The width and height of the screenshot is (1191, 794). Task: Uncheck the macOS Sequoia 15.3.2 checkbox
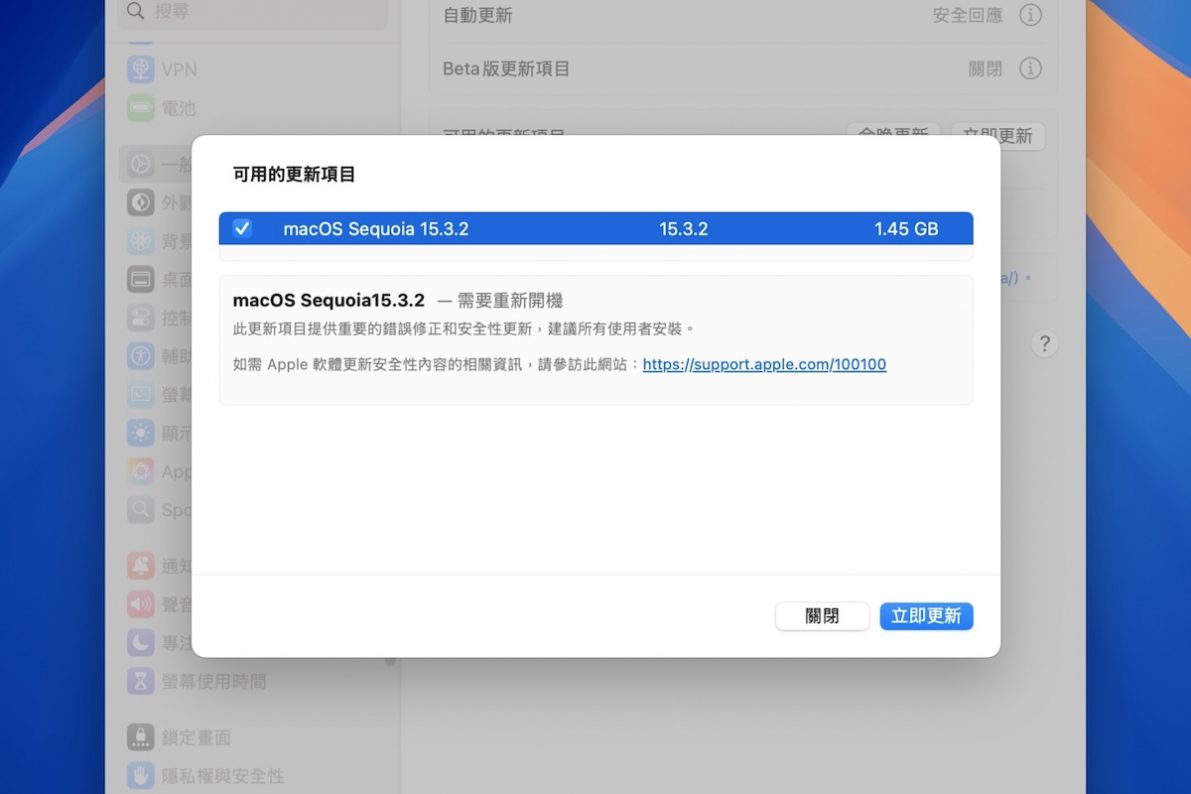(242, 229)
